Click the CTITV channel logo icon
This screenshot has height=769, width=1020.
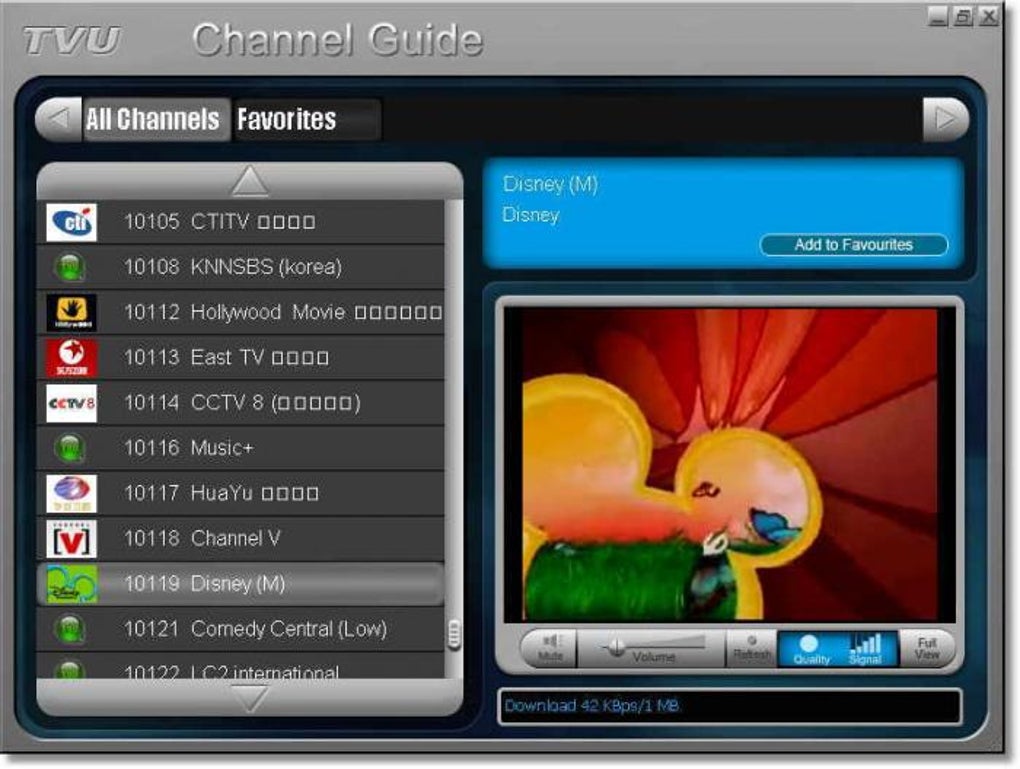pyautogui.click(x=72, y=223)
